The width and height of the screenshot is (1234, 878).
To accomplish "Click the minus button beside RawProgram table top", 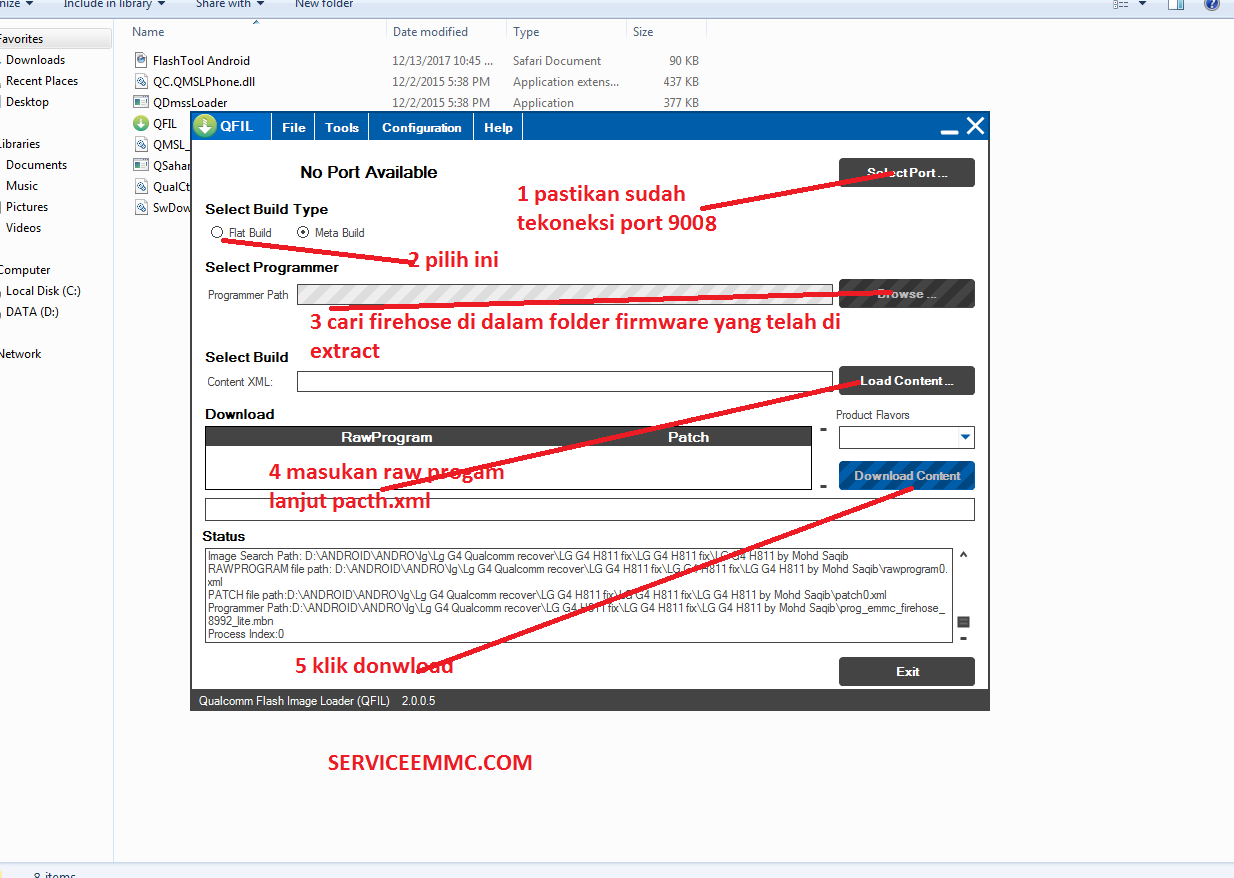I will [x=823, y=430].
